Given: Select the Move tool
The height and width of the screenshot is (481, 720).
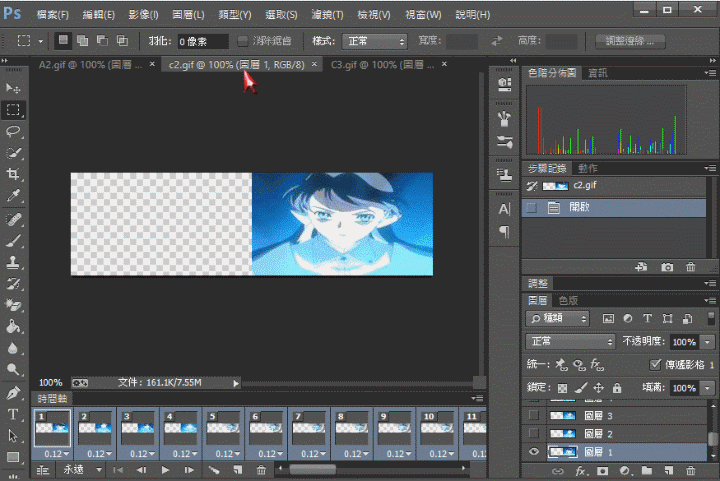Looking at the screenshot, I should pos(13,88).
